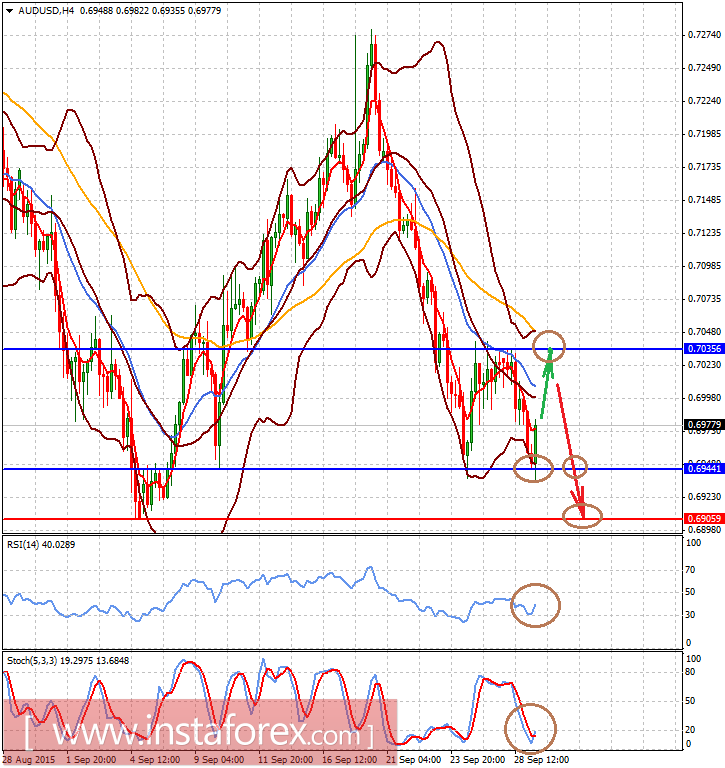This screenshot has width=725, height=768.
Task: Click the current price tag 0.69779
Action: pos(701,425)
